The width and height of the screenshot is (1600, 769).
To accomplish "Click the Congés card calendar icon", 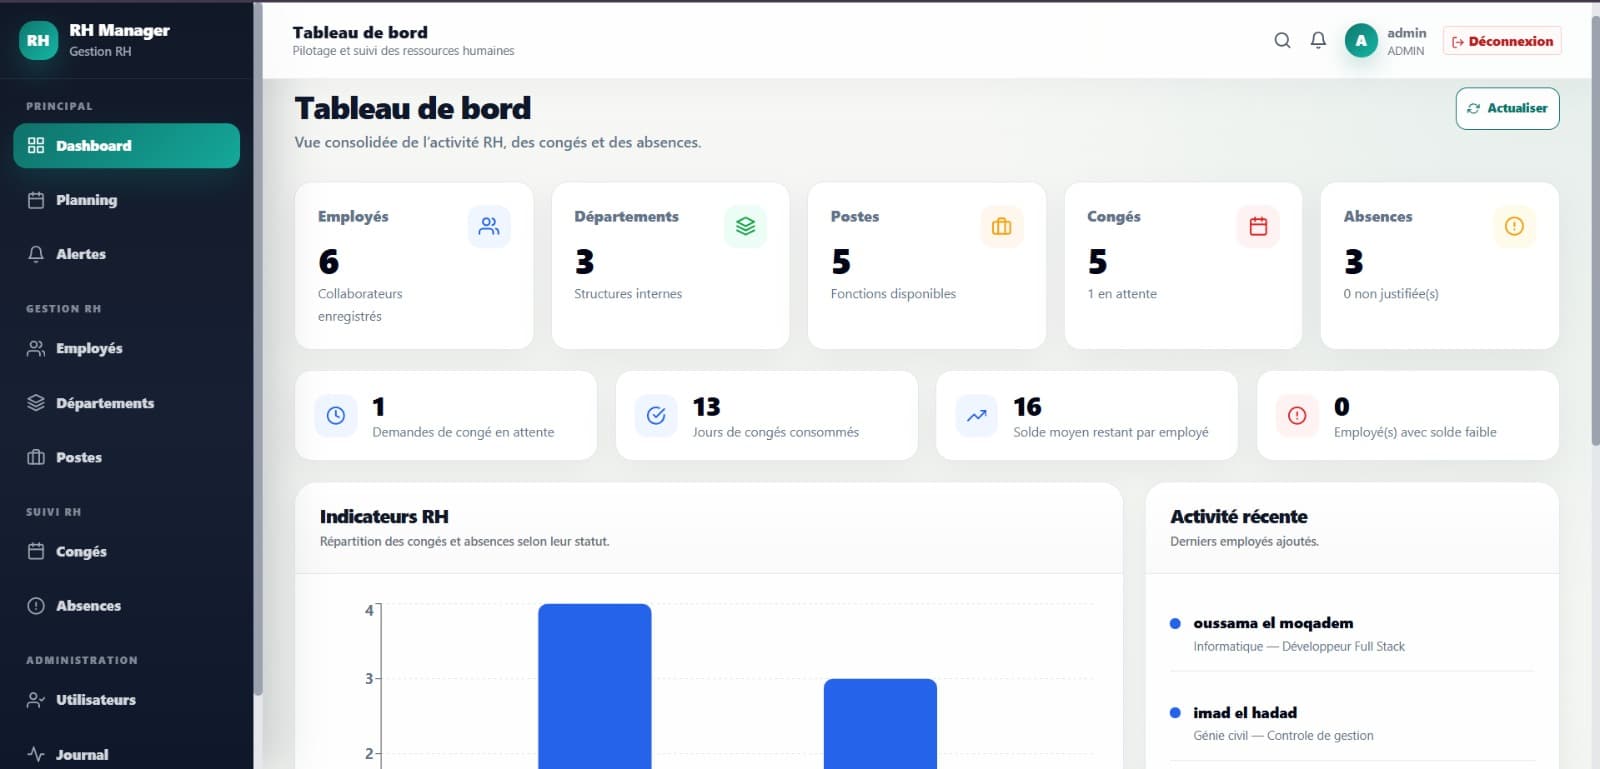I will (x=1258, y=226).
